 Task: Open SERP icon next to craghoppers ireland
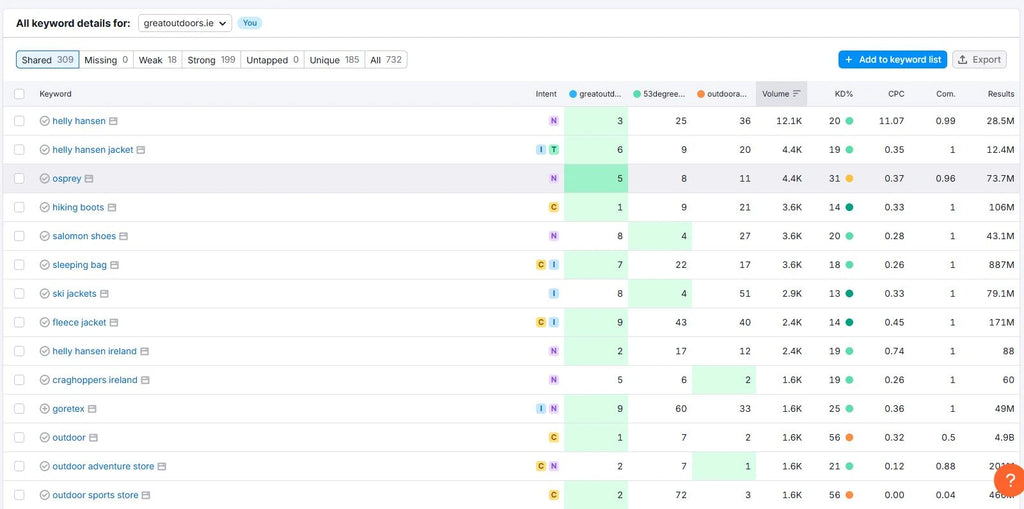pos(146,381)
